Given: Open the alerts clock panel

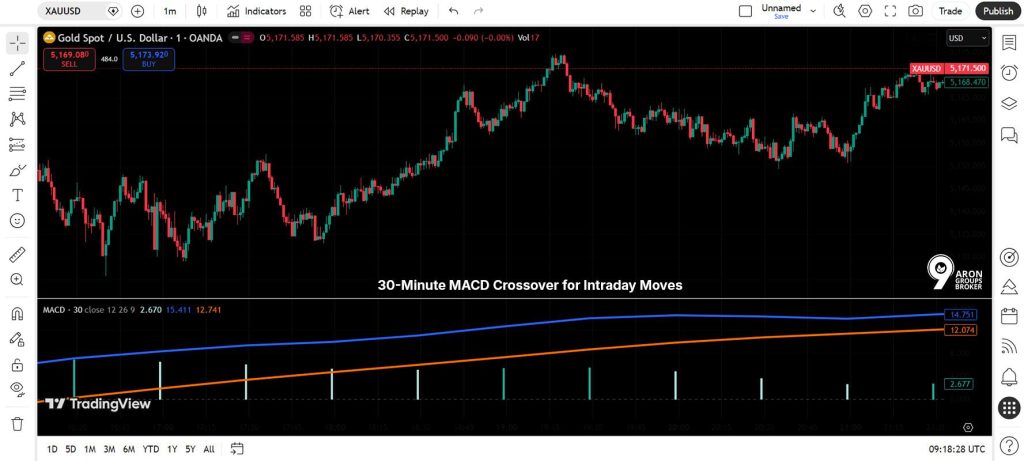Looking at the screenshot, I should pos(1010,72).
